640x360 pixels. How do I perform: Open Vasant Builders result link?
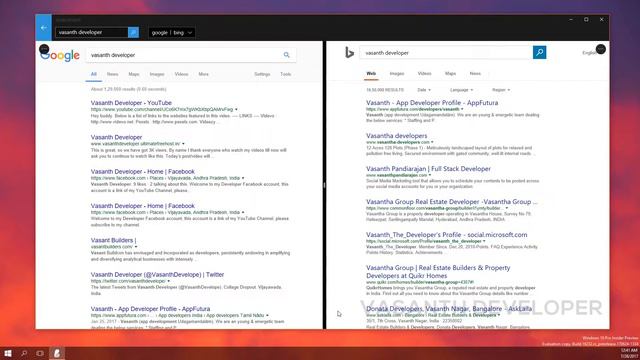pyautogui.click(x=113, y=240)
